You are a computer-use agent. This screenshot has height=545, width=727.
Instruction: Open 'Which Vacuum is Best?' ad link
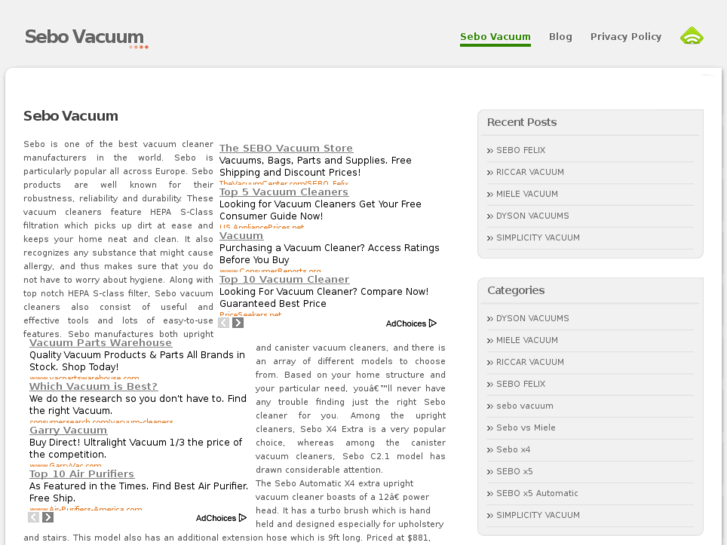tap(93, 386)
